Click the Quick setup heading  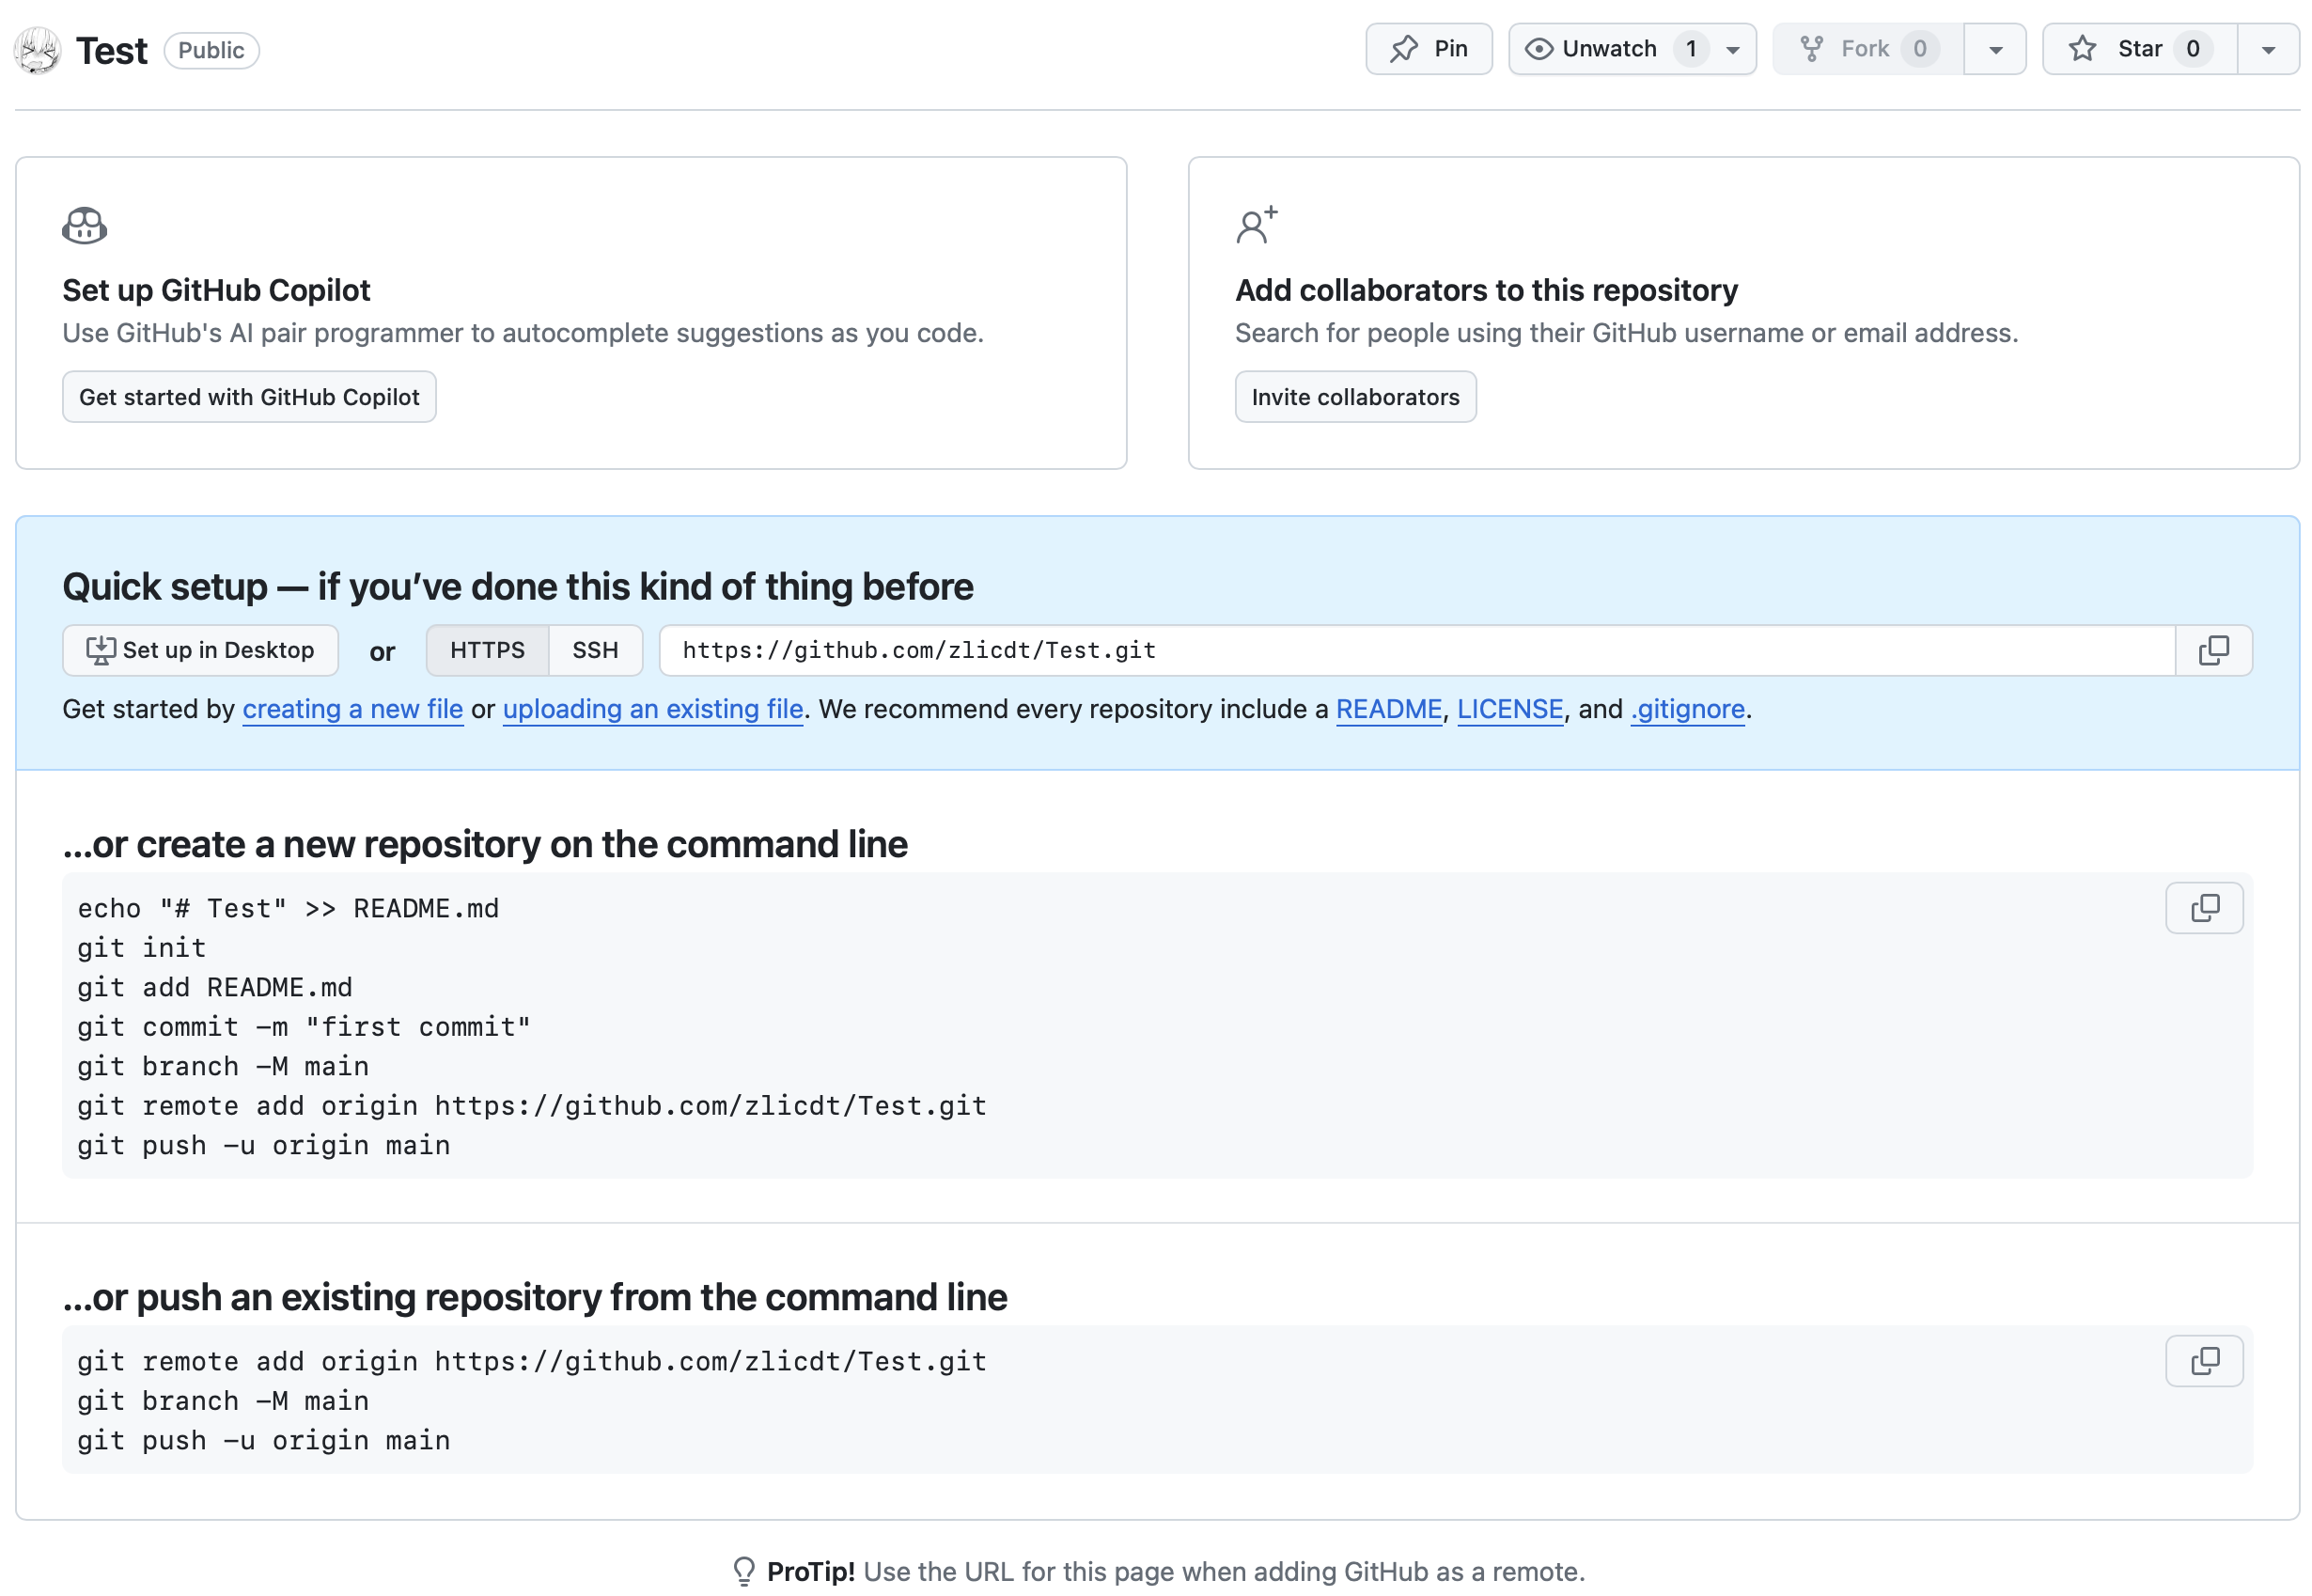[517, 586]
